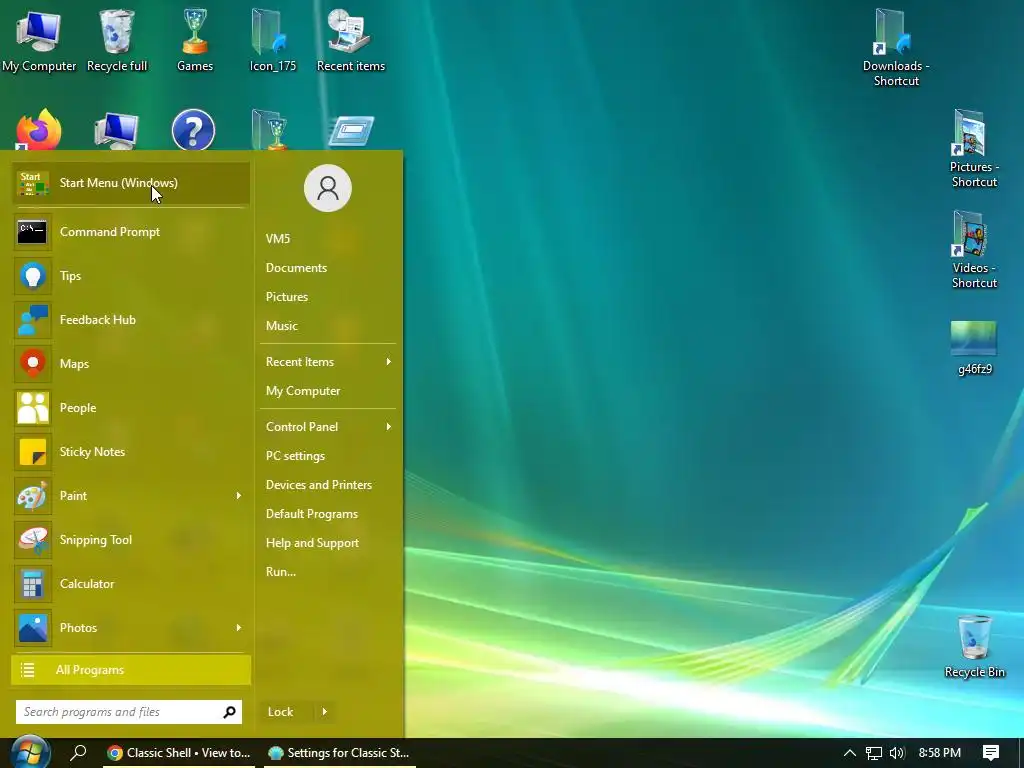The image size is (1024, 768).
Task: Open the g46fz9 image file
Action: (x=974, y=348)
